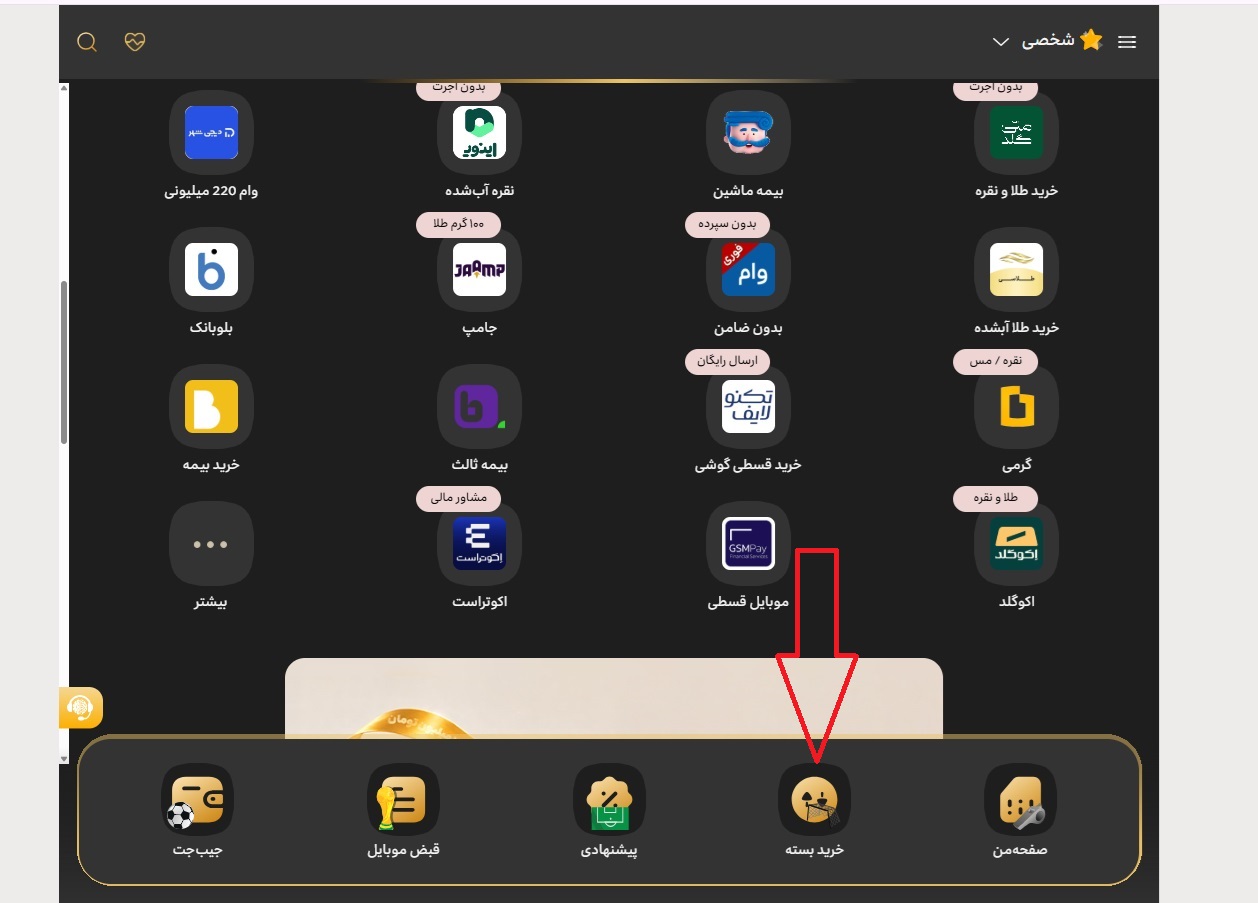Open the خرید بیمه icon
This screenshot has height=903, width=1258.
(211, 406)
